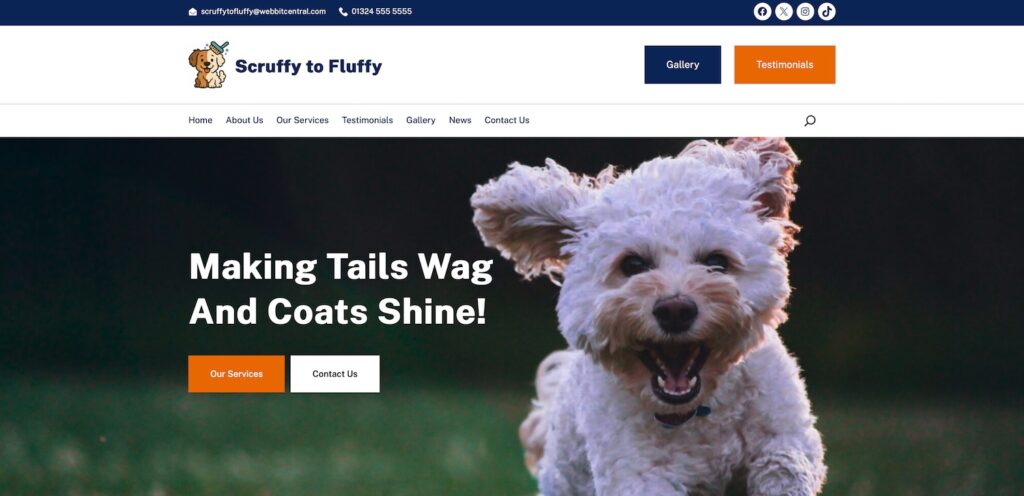Open the TikTok social icon

point(827,12)
